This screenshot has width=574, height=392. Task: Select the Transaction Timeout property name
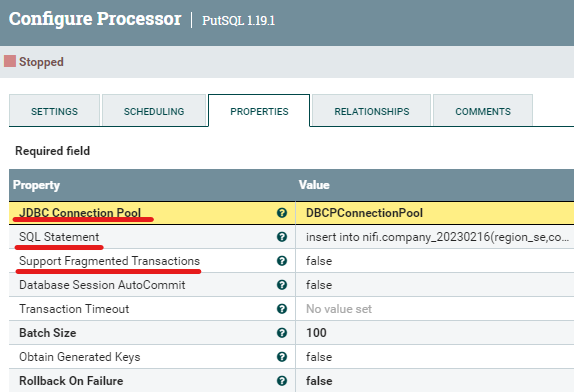(x=74, y=309)
